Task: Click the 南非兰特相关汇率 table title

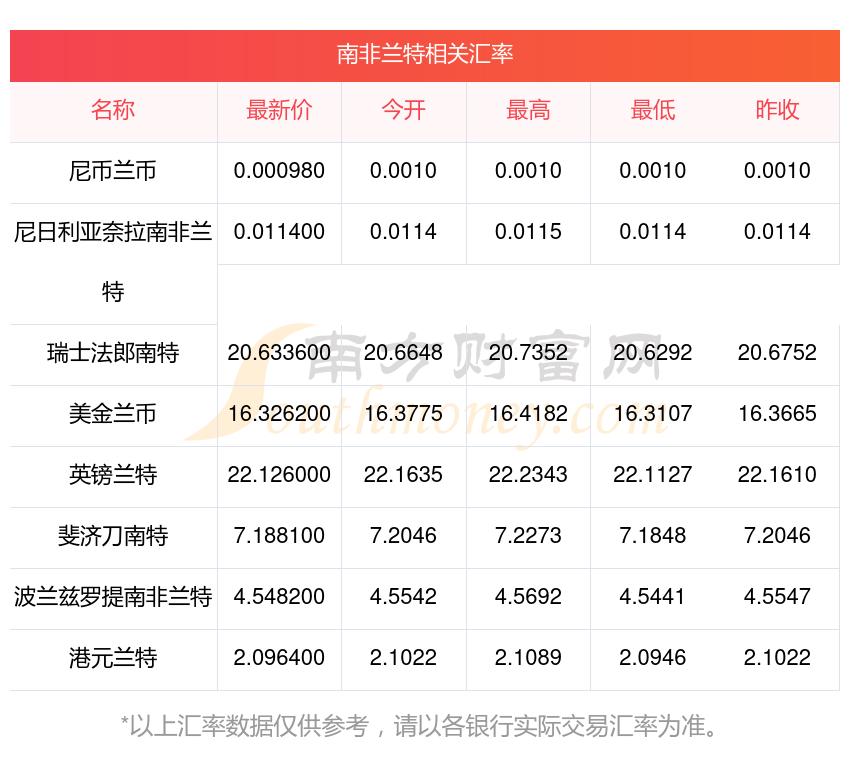Action: 424,56
